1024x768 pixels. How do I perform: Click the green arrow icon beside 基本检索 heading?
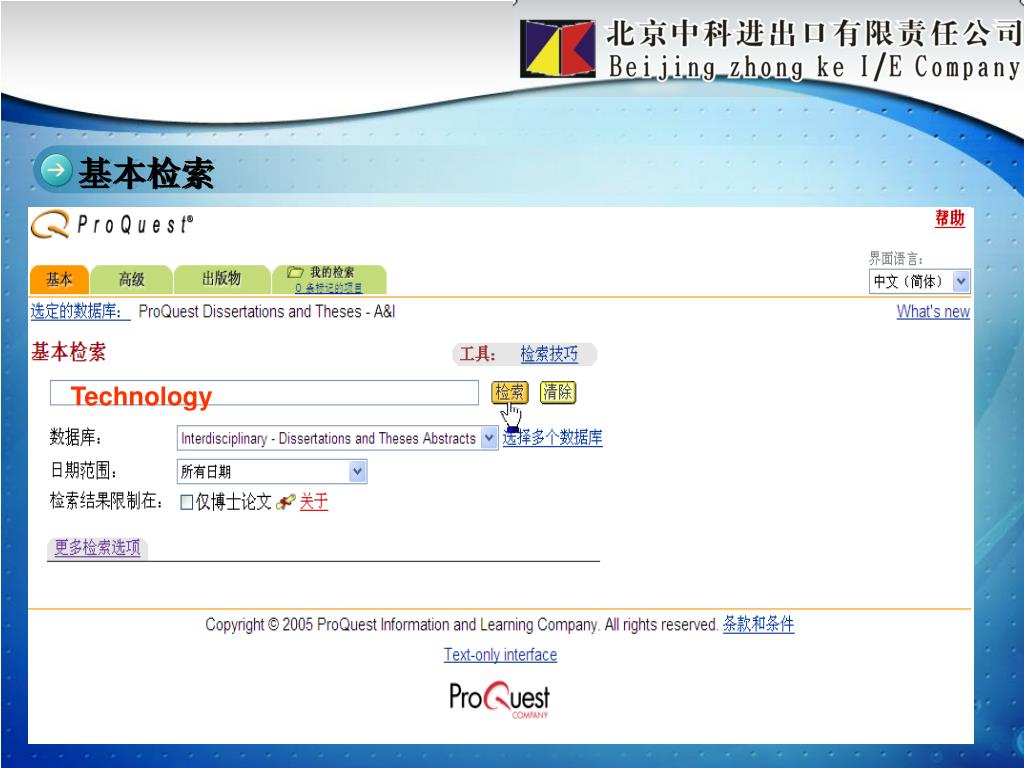click(56, 170)
